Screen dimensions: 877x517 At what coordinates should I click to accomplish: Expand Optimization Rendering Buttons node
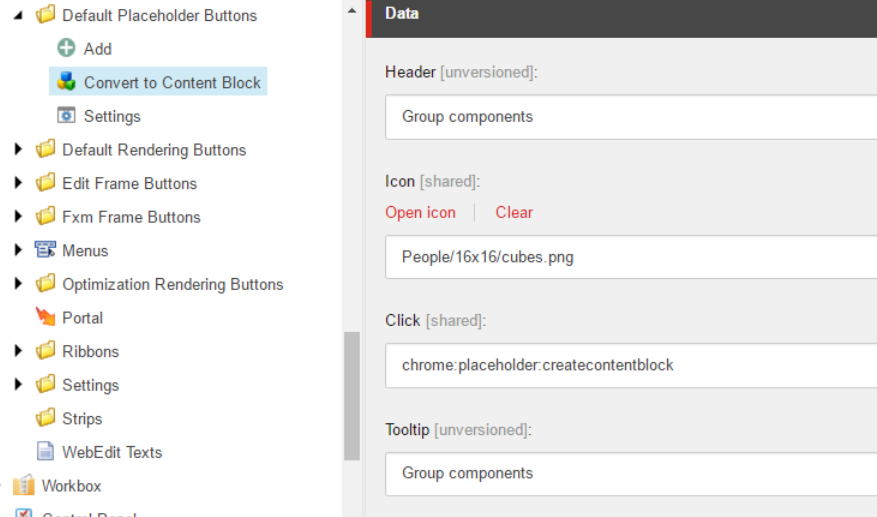pyautogui.click(x=18, y=284)
